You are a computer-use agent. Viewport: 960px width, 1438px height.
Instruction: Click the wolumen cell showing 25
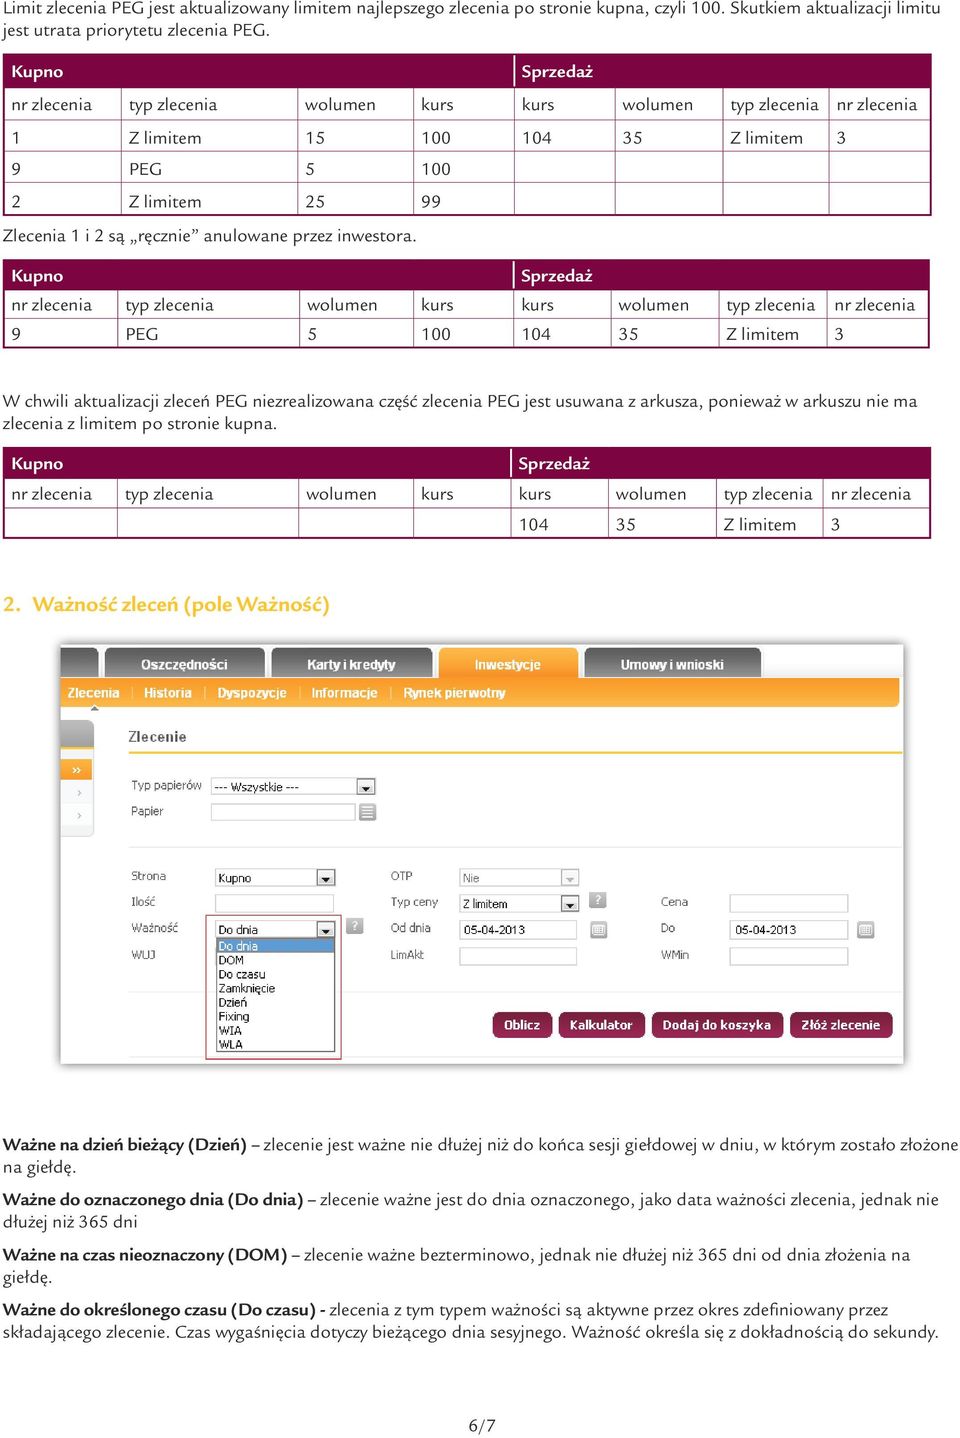pyautogui.click(x=315, y=201)
